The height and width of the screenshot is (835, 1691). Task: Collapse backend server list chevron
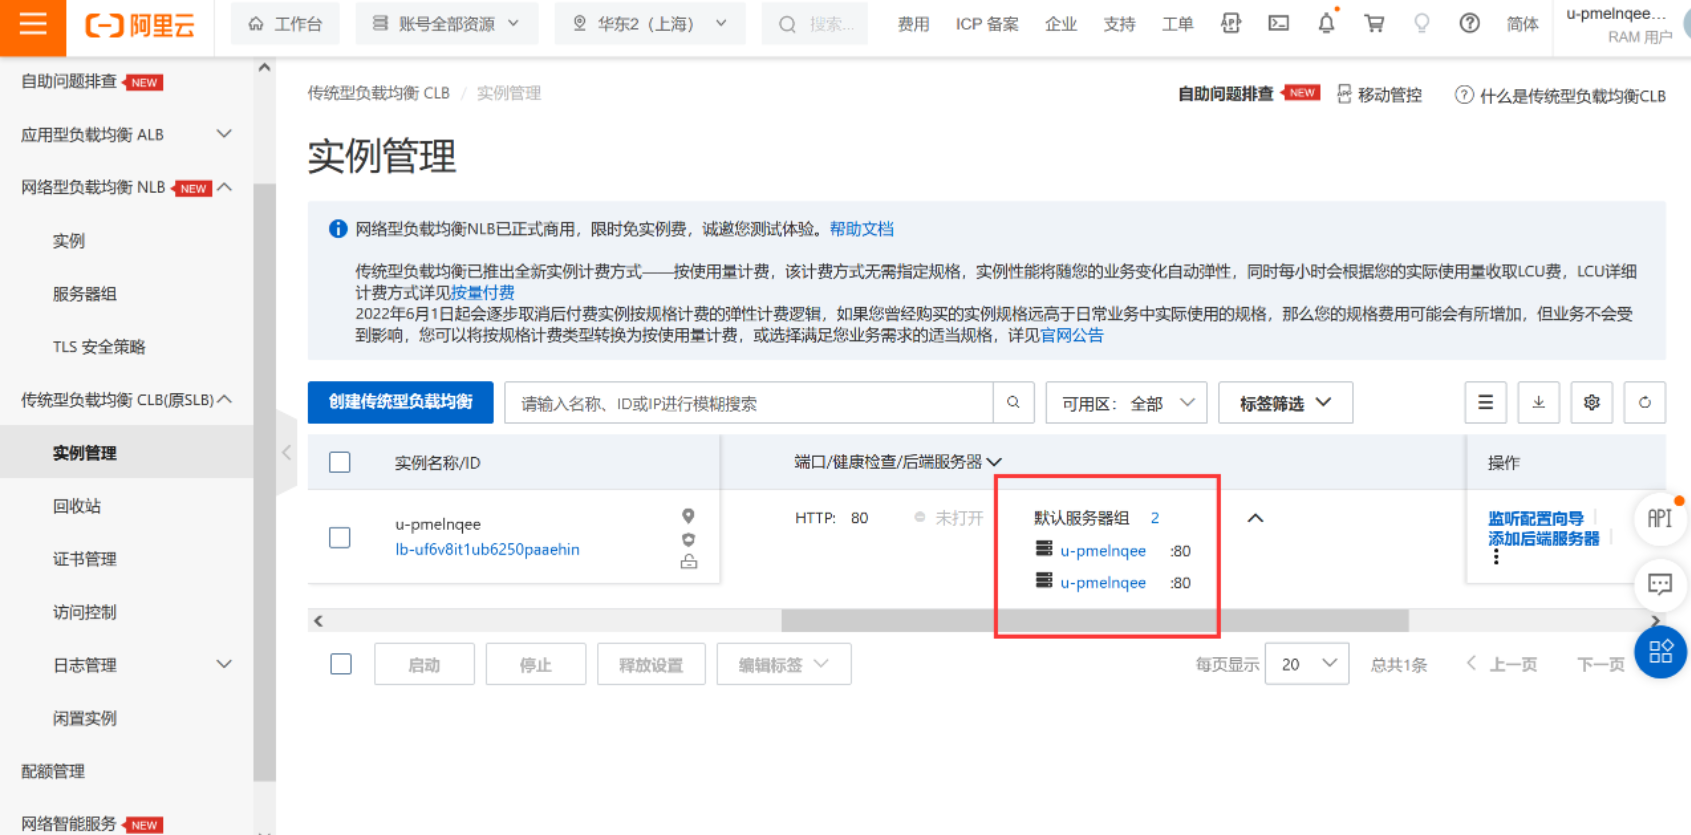pyautogui.click(x=1255, y=518)
